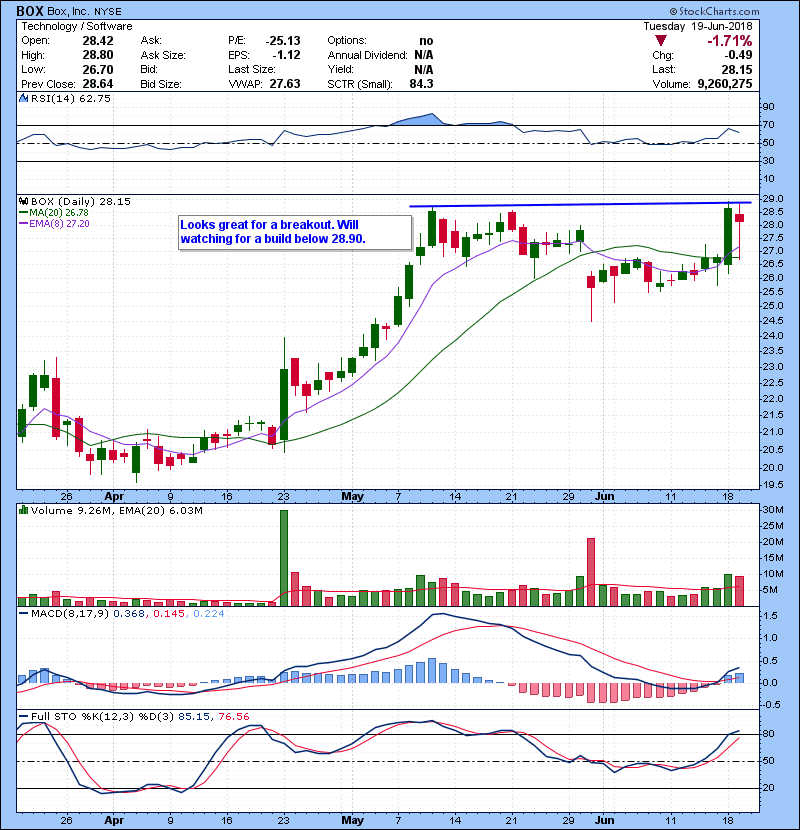Click the 19.5 label on the price axis
This screenshot has width=800, height=830.
(x=774, y=484)
